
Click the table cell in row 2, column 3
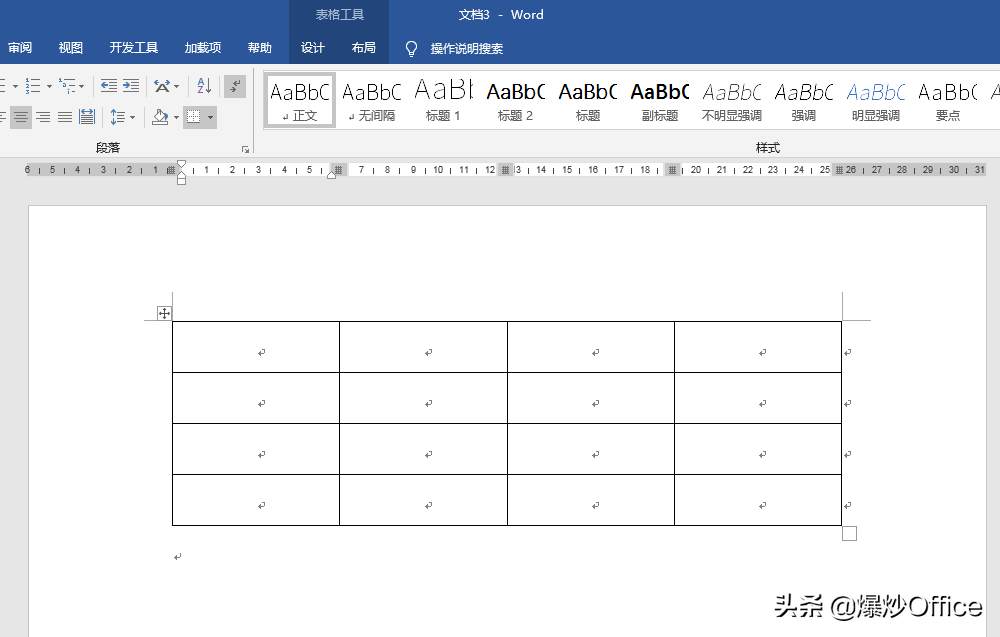pos(591,398)
